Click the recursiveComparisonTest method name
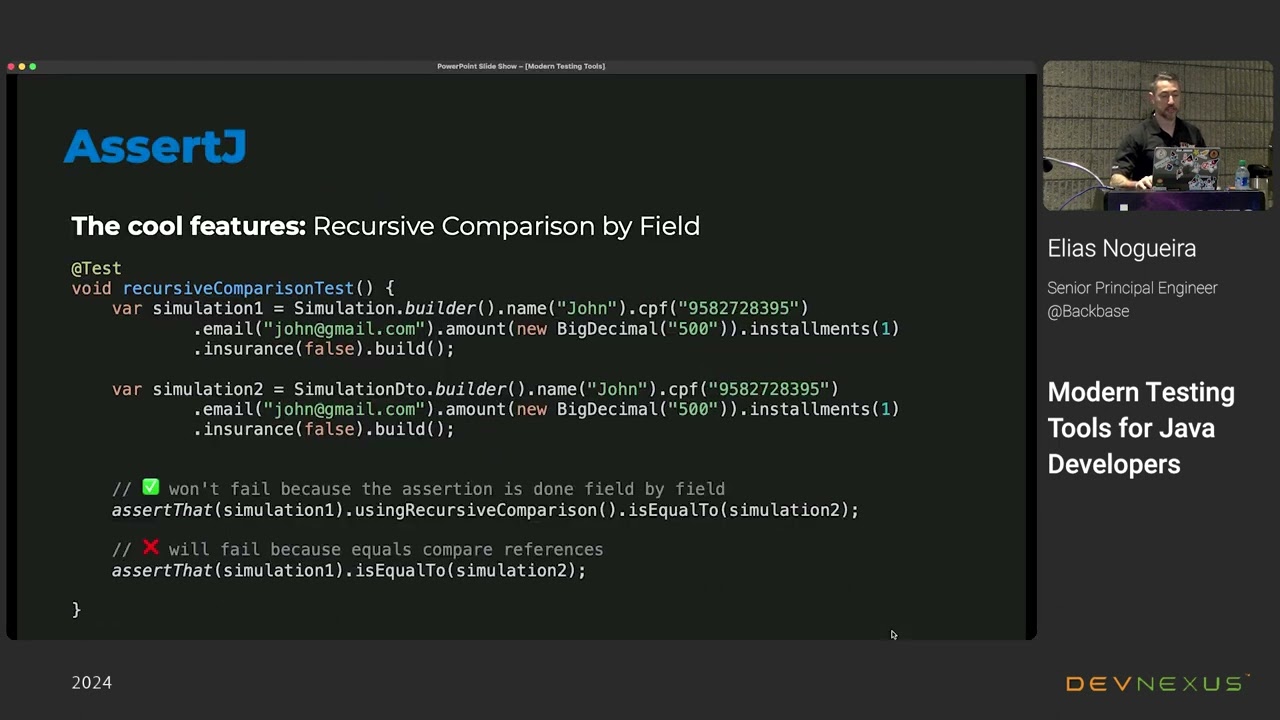The height and width of the screenshot is (720, 1280). coord(238,288)
